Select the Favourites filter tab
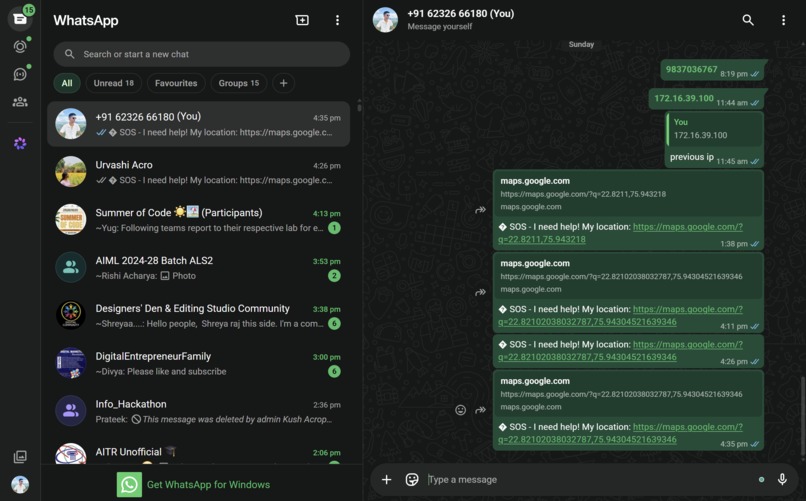Screen dimensions: 806x501 [176, 83]
